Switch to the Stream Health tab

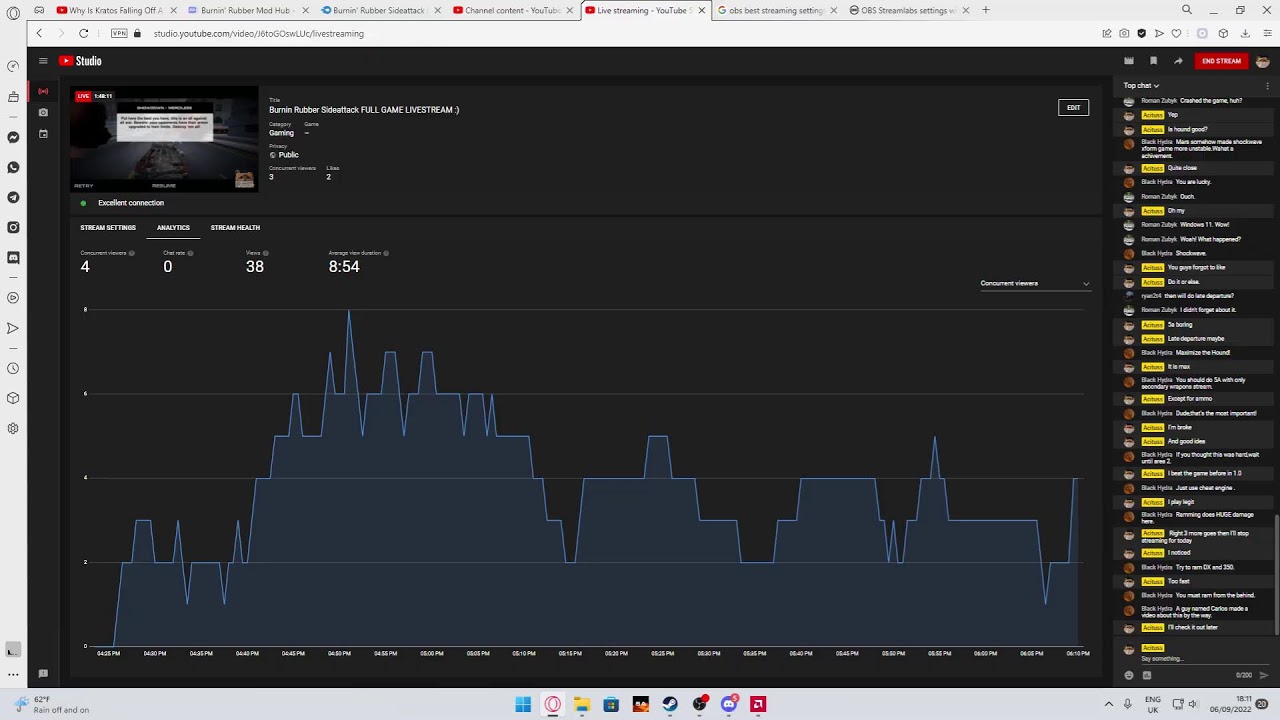tap(235, 227)
